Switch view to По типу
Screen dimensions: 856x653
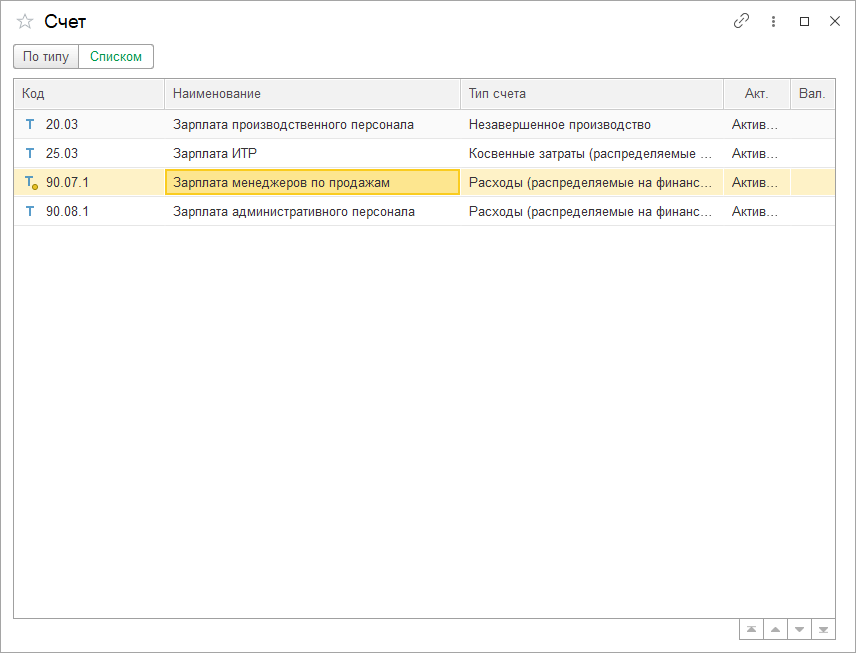tap(46, 57)
